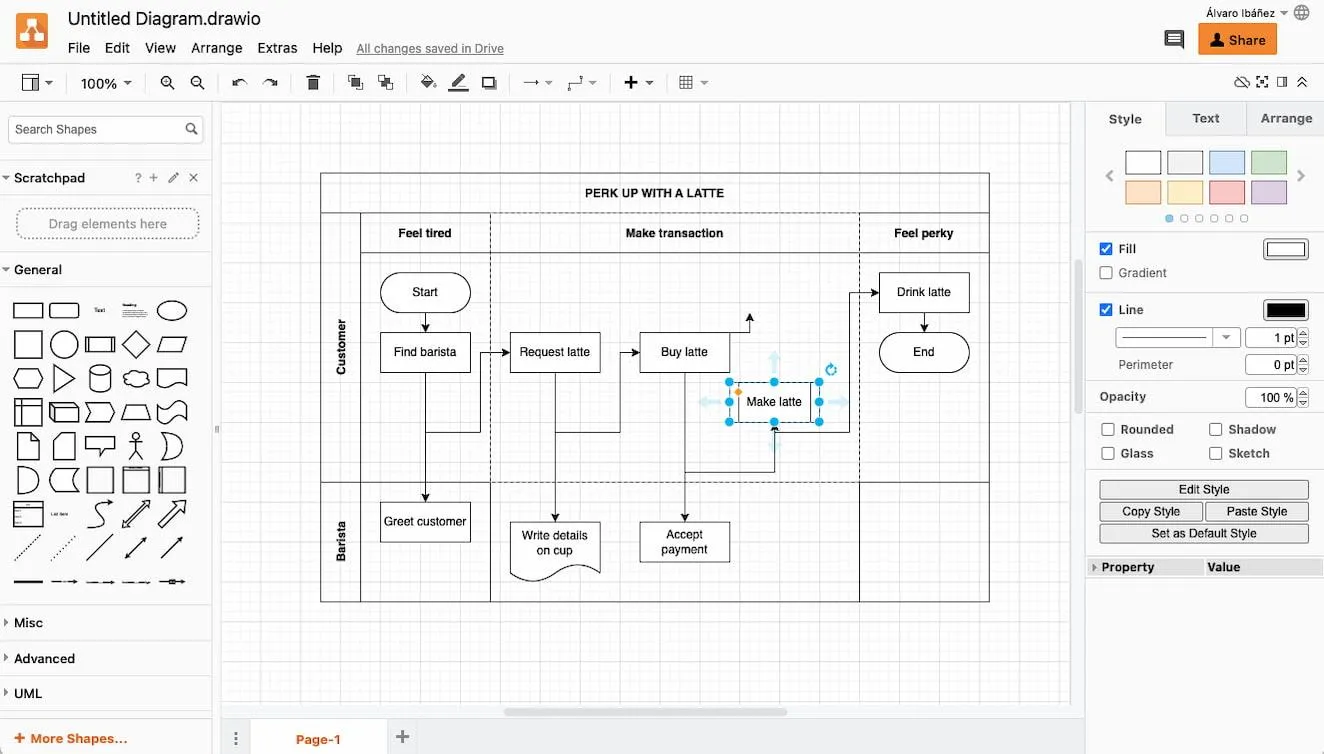Viewport: 1324px width, 754px height.
Task: Open the More Shapes link
Action: 71,739
